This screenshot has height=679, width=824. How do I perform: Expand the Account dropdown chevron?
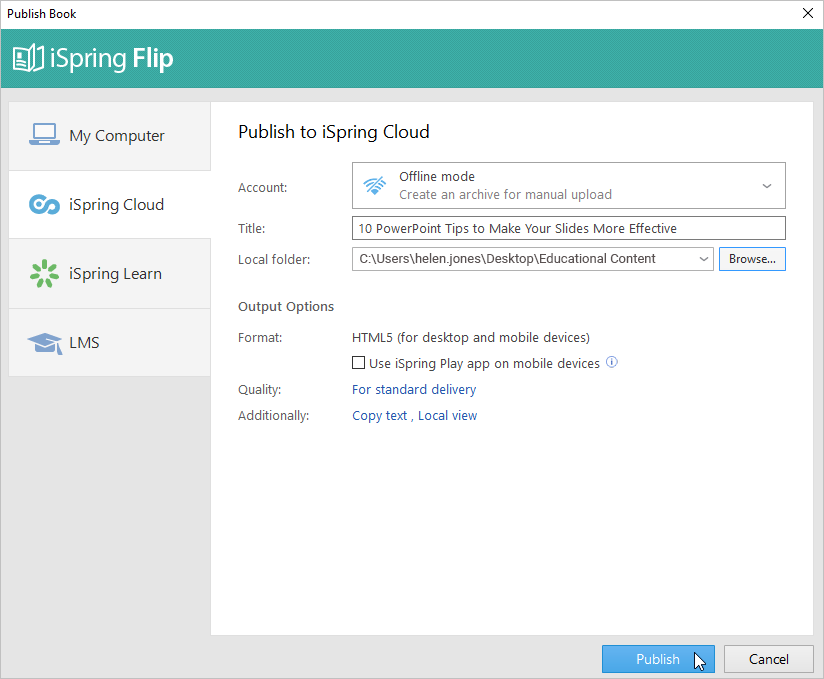(x=767, y=186)
